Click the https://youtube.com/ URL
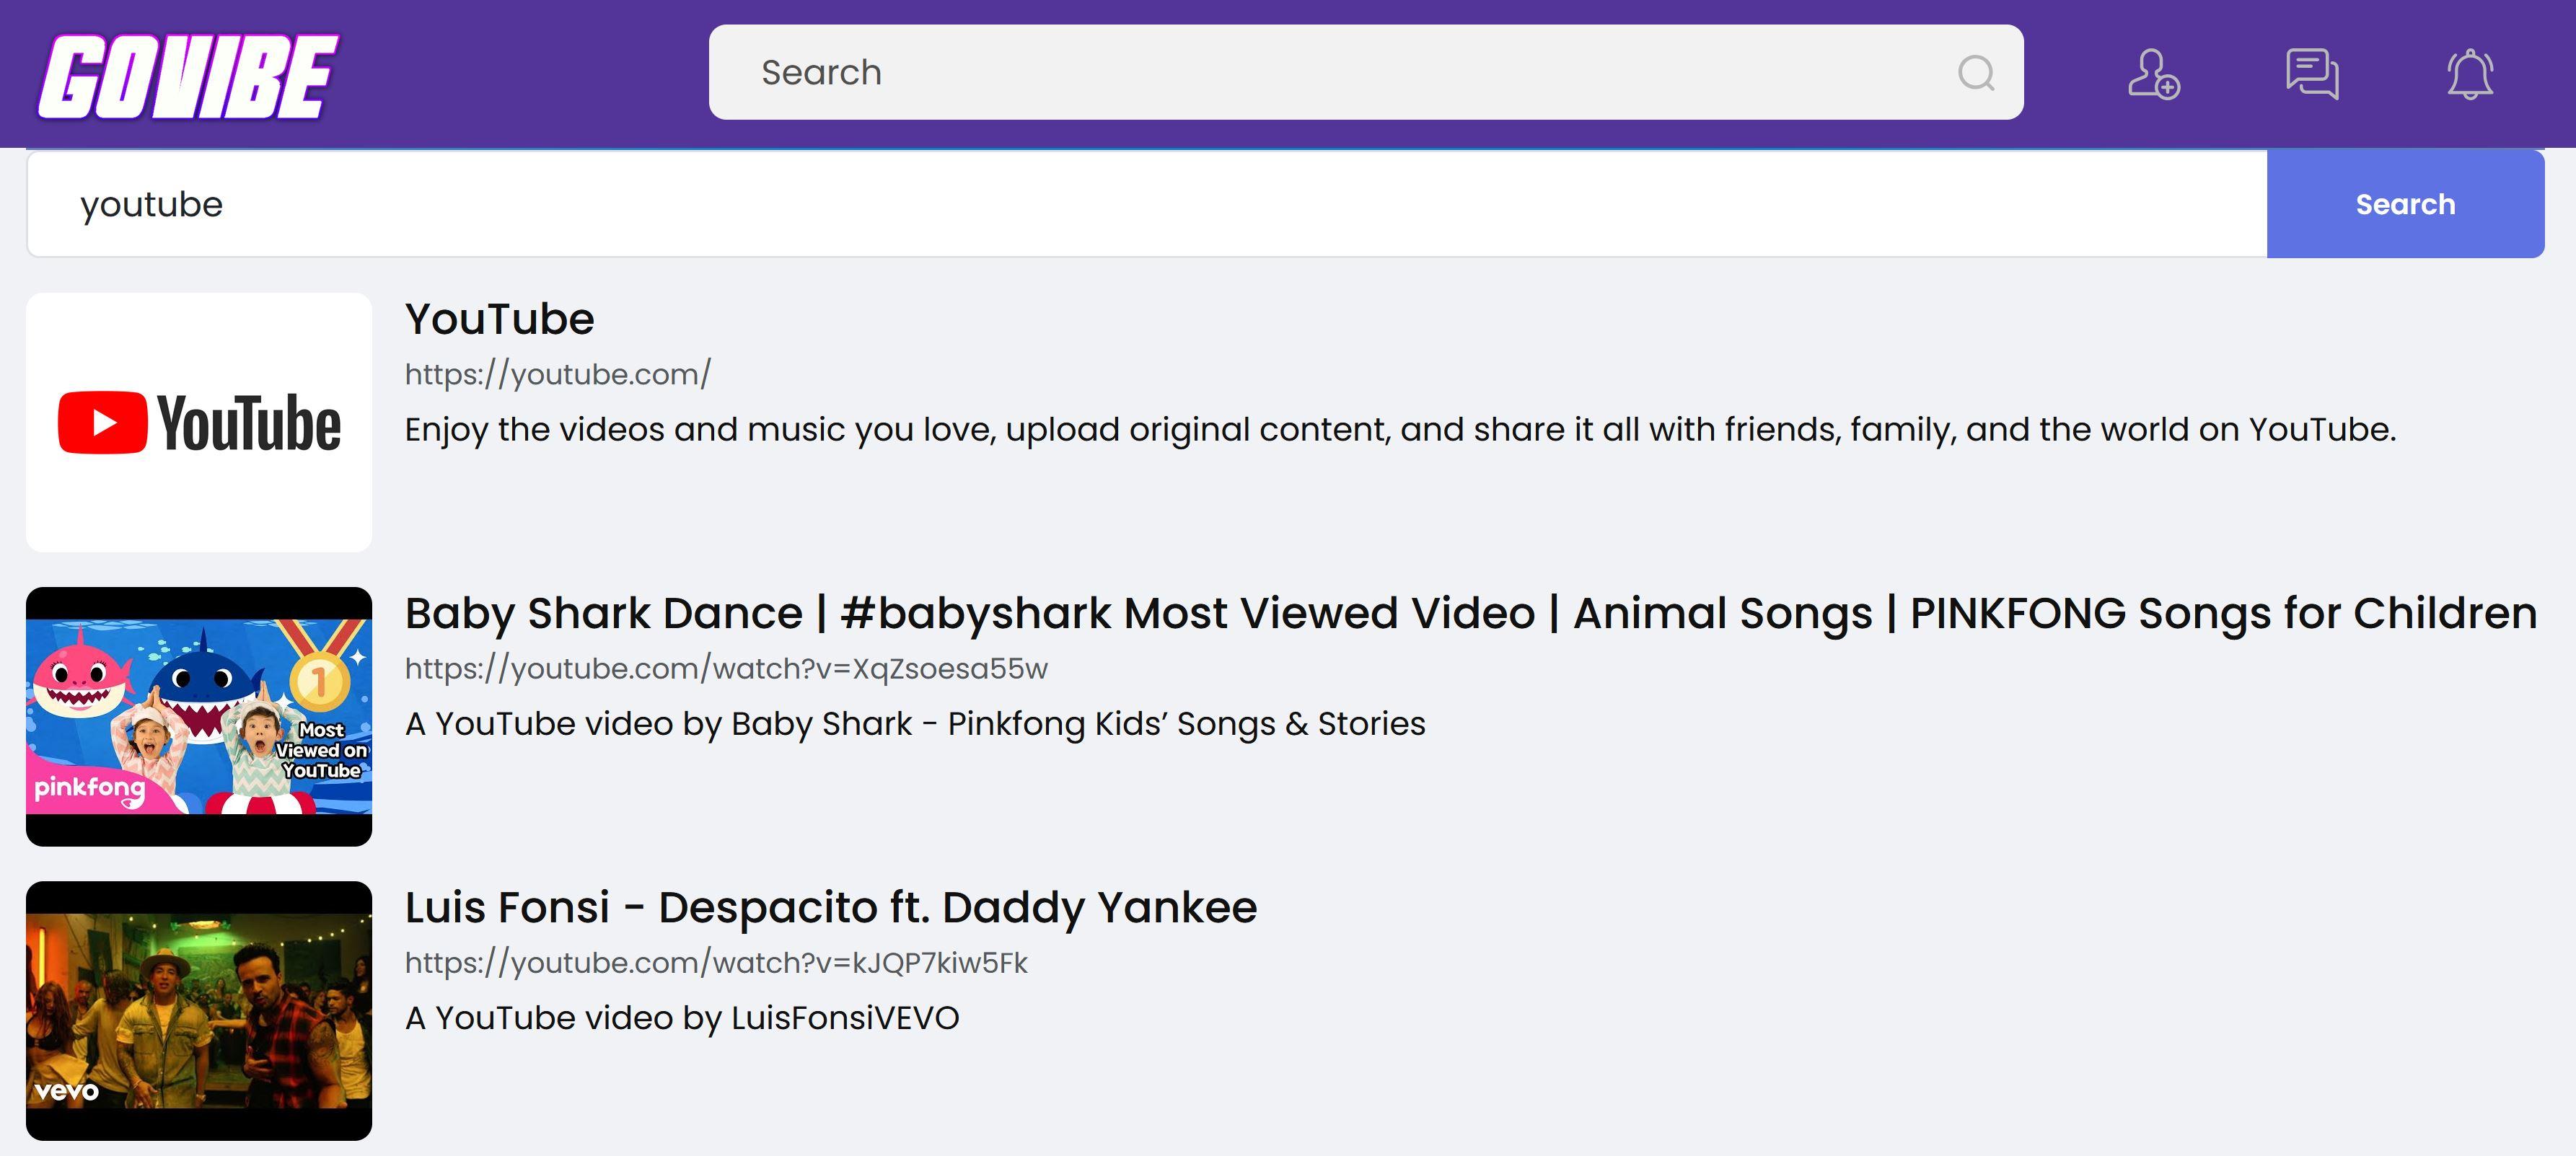Viewport: 2576px width, 1156px height. click(x=558, y=374)
